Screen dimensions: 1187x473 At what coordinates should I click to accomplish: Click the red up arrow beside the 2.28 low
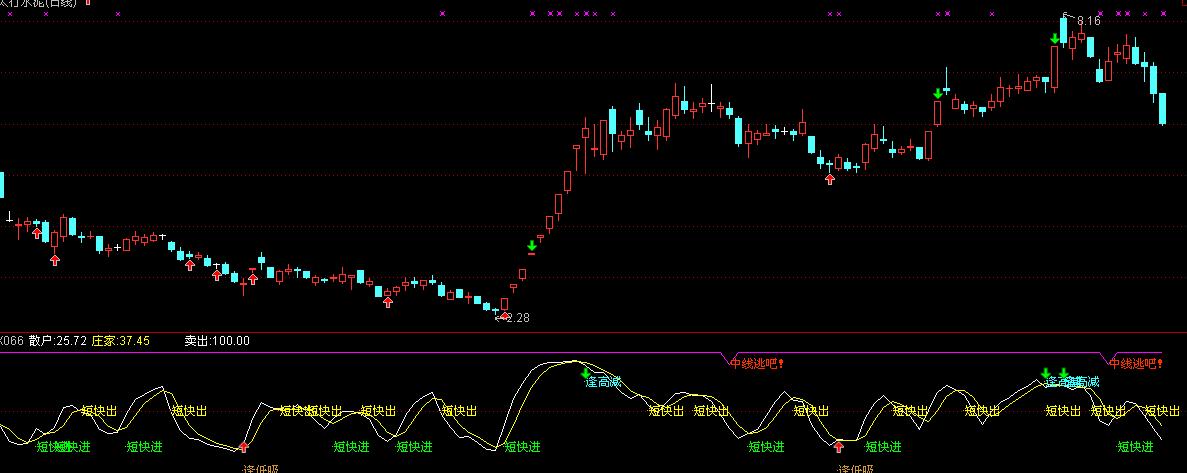point(505,315)
